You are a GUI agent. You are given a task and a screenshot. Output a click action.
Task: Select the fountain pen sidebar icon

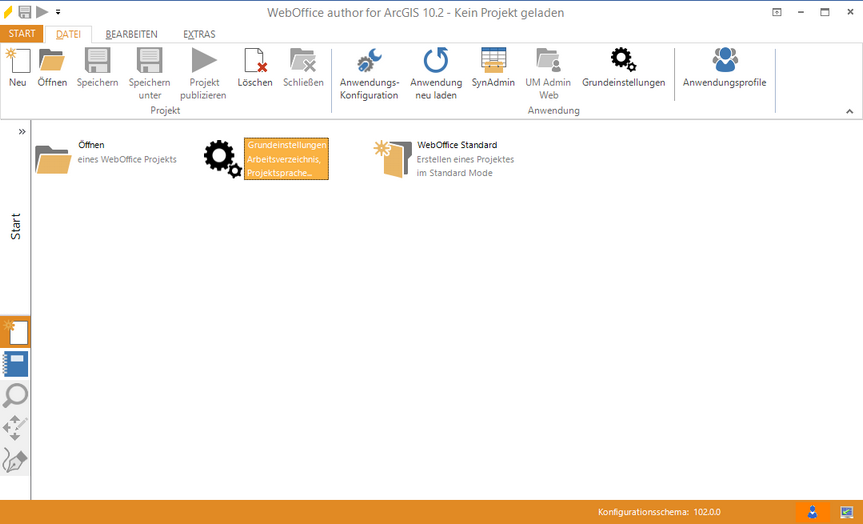click(15, 460)
